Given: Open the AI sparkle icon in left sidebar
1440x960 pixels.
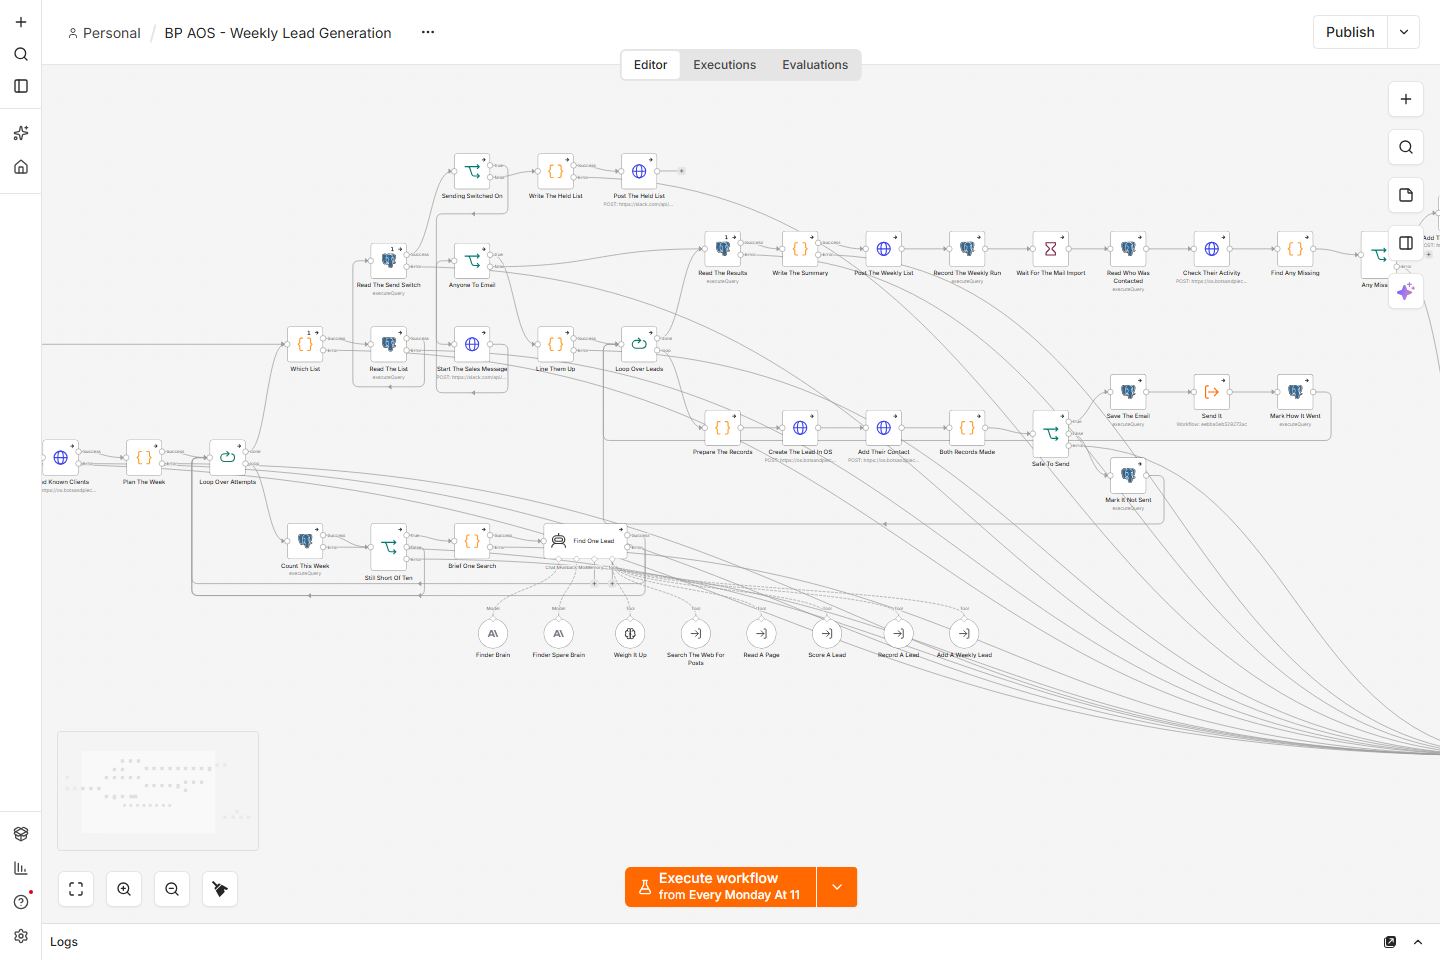Looking at the screenshot, I should pos(21,133).
